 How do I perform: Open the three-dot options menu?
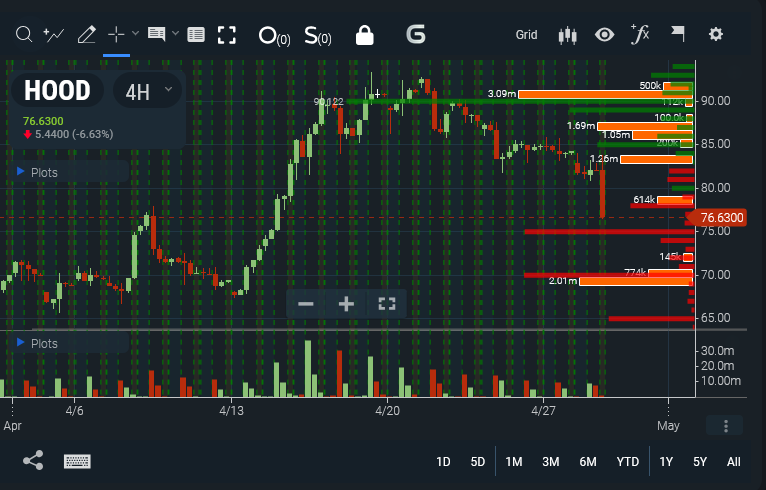[725, 426]
